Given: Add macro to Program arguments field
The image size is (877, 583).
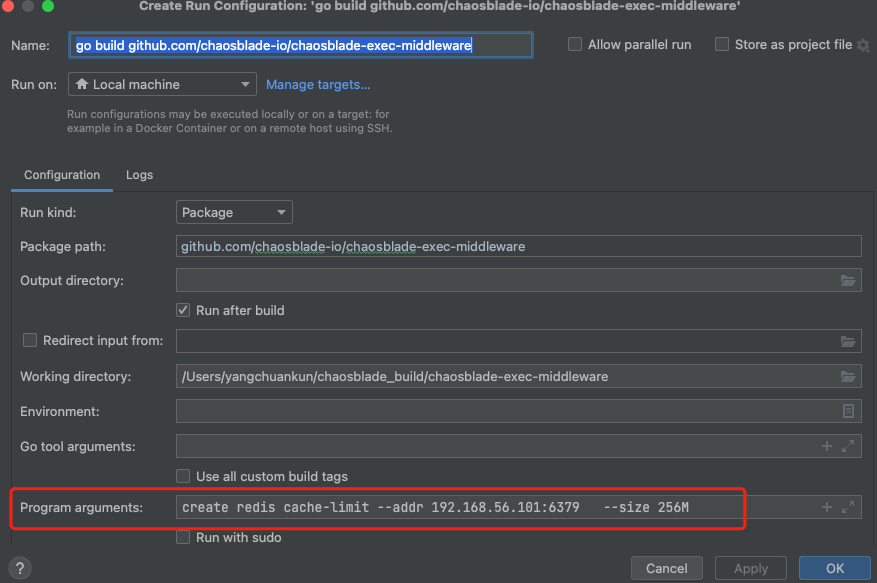Looking at the screenshot, I should 827,507.
